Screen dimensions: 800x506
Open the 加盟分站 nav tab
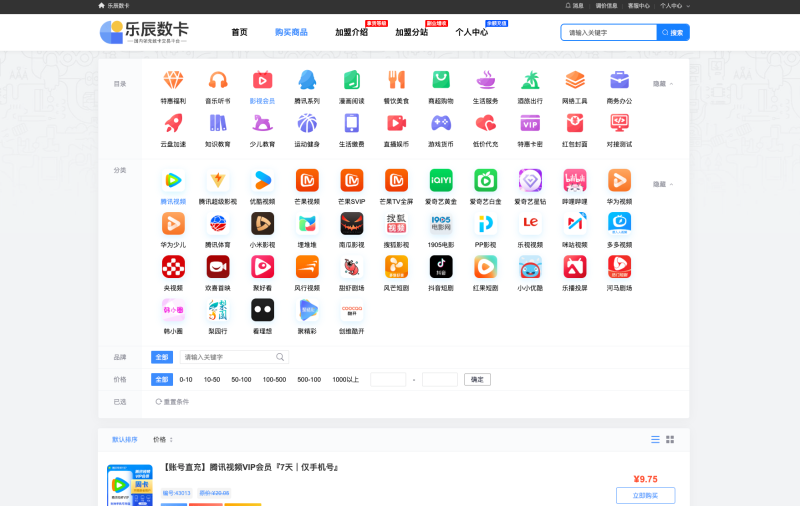coord(412,32)
